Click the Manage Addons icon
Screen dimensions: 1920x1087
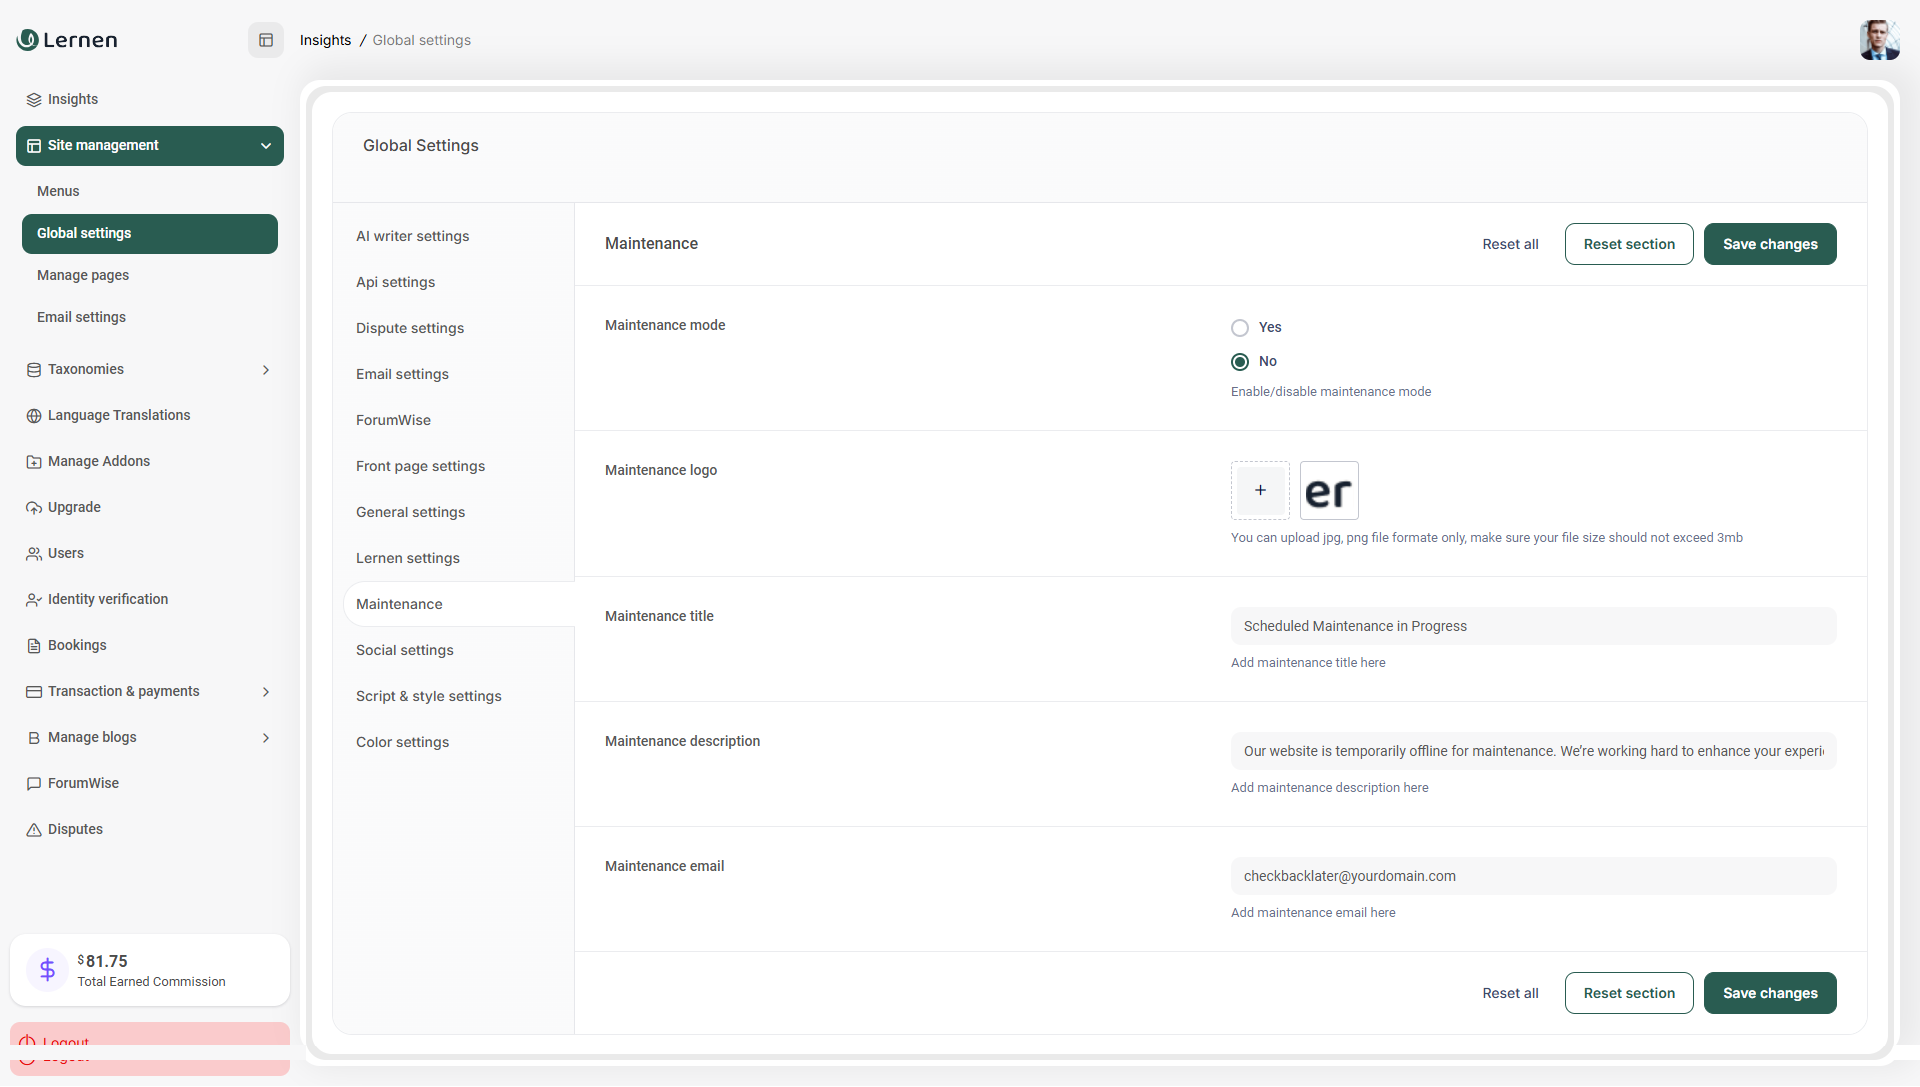(34, 462)
